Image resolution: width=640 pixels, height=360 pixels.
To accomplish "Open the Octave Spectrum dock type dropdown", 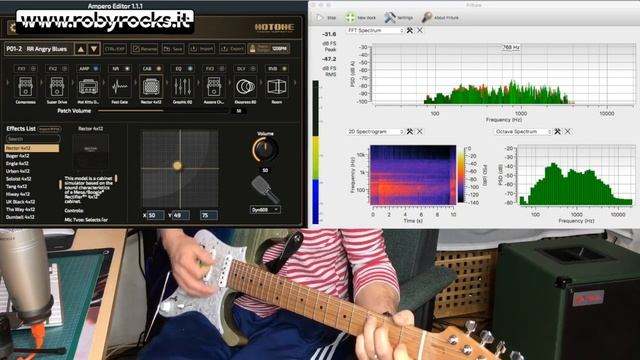I will (523, 131).
